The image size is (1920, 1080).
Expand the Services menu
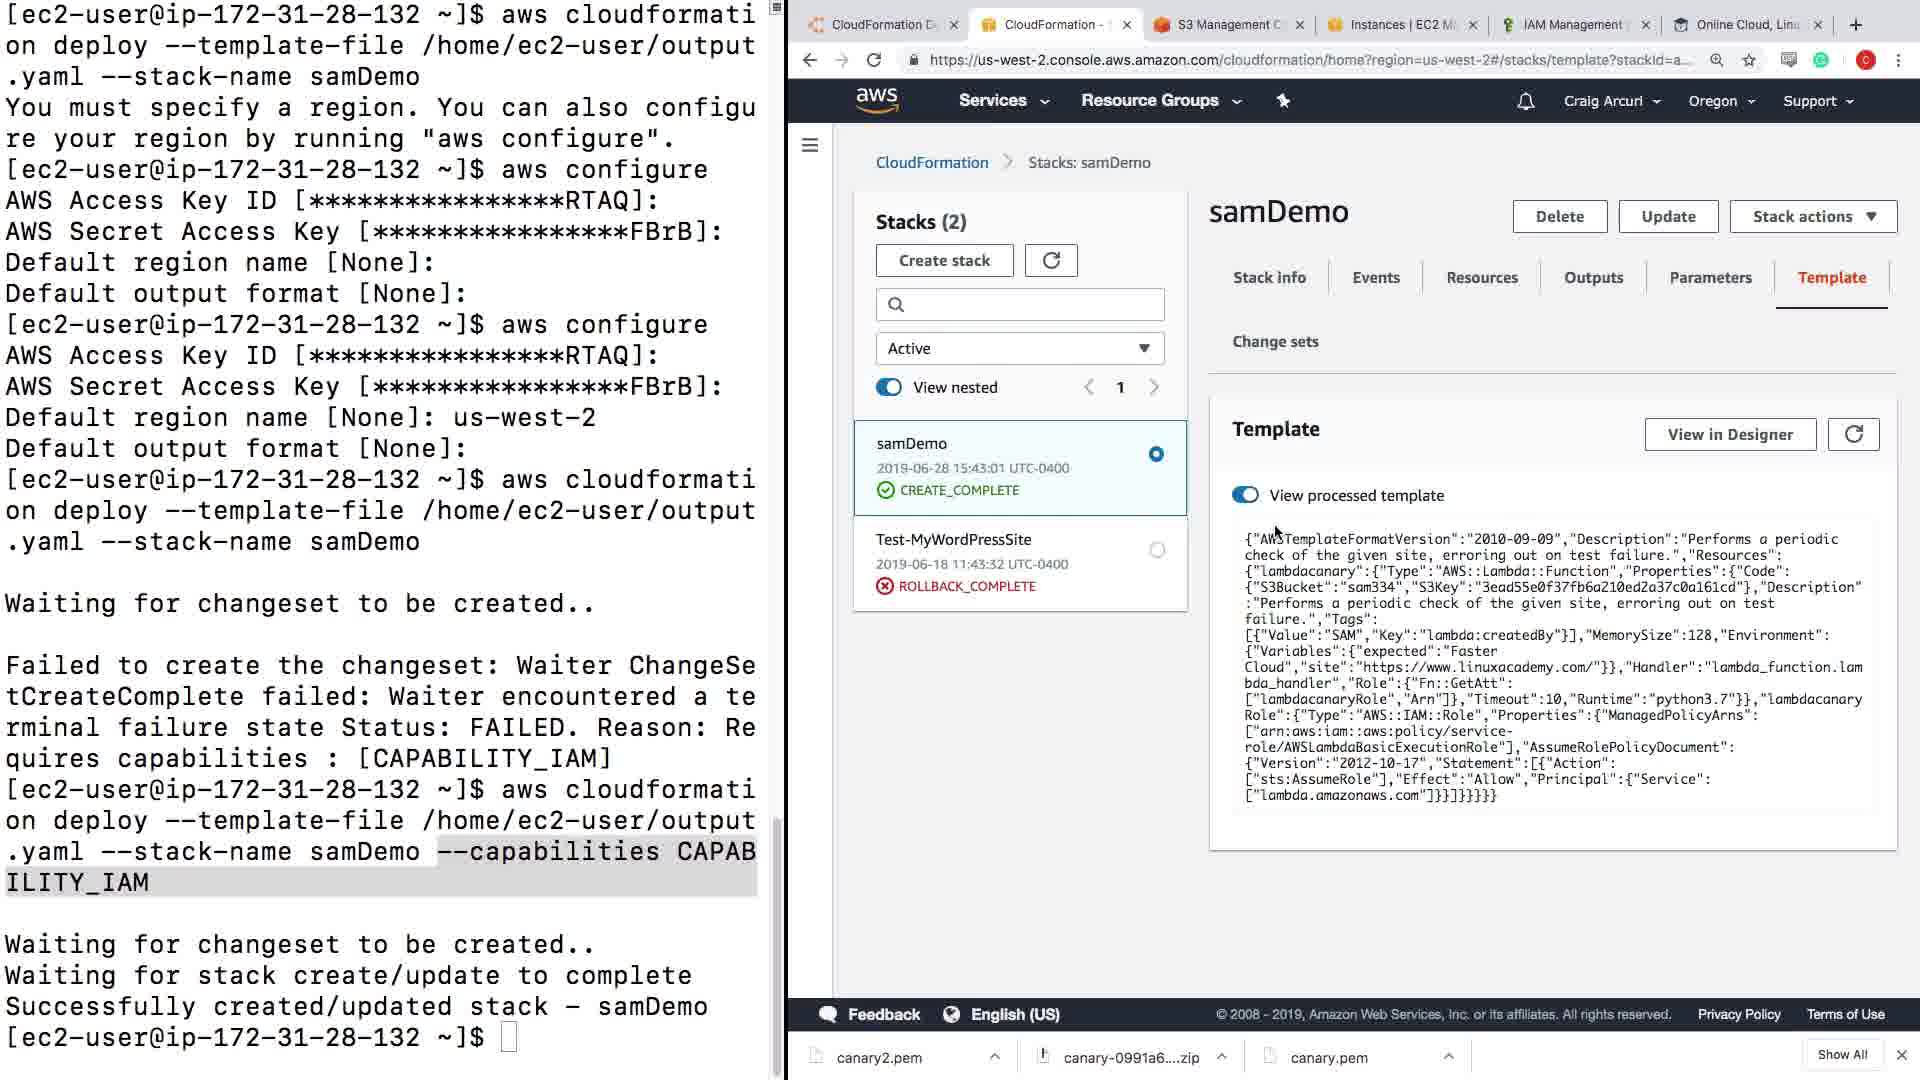(1003, 101)
